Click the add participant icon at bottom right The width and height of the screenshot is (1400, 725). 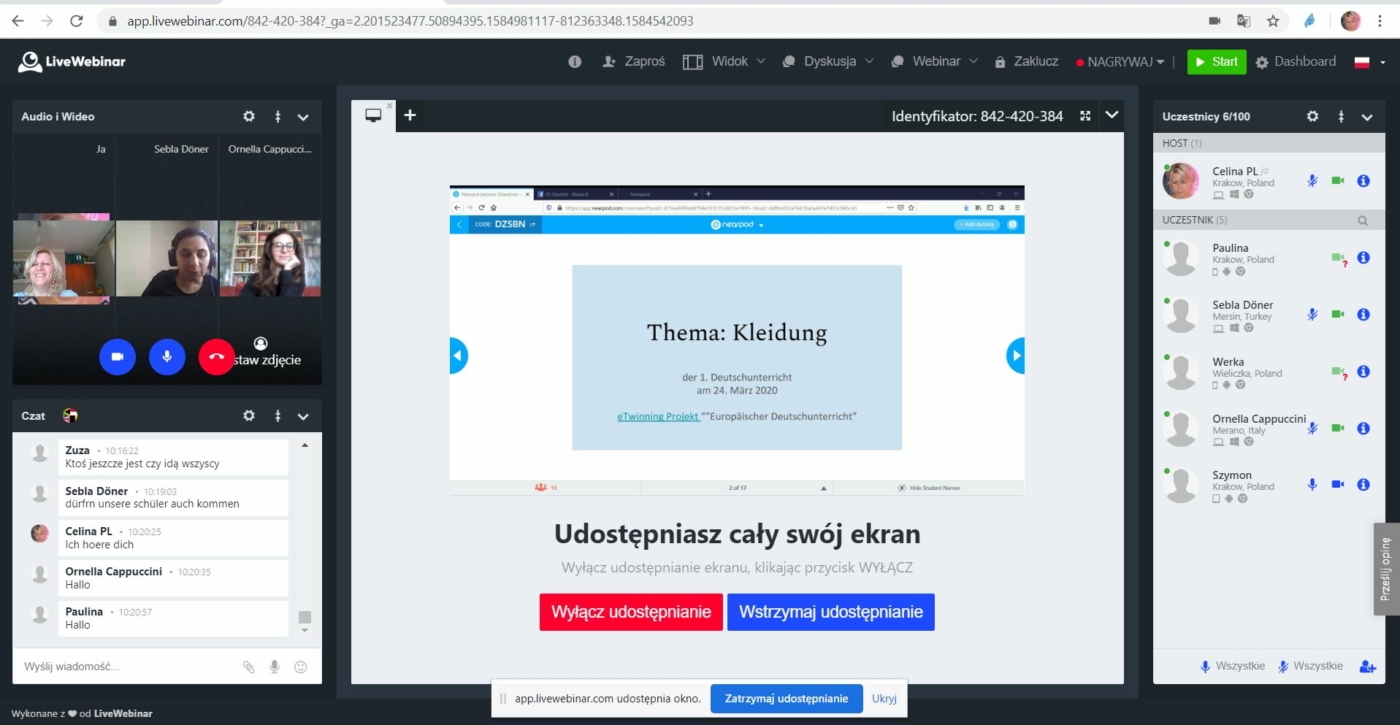tap(1367, 666)
